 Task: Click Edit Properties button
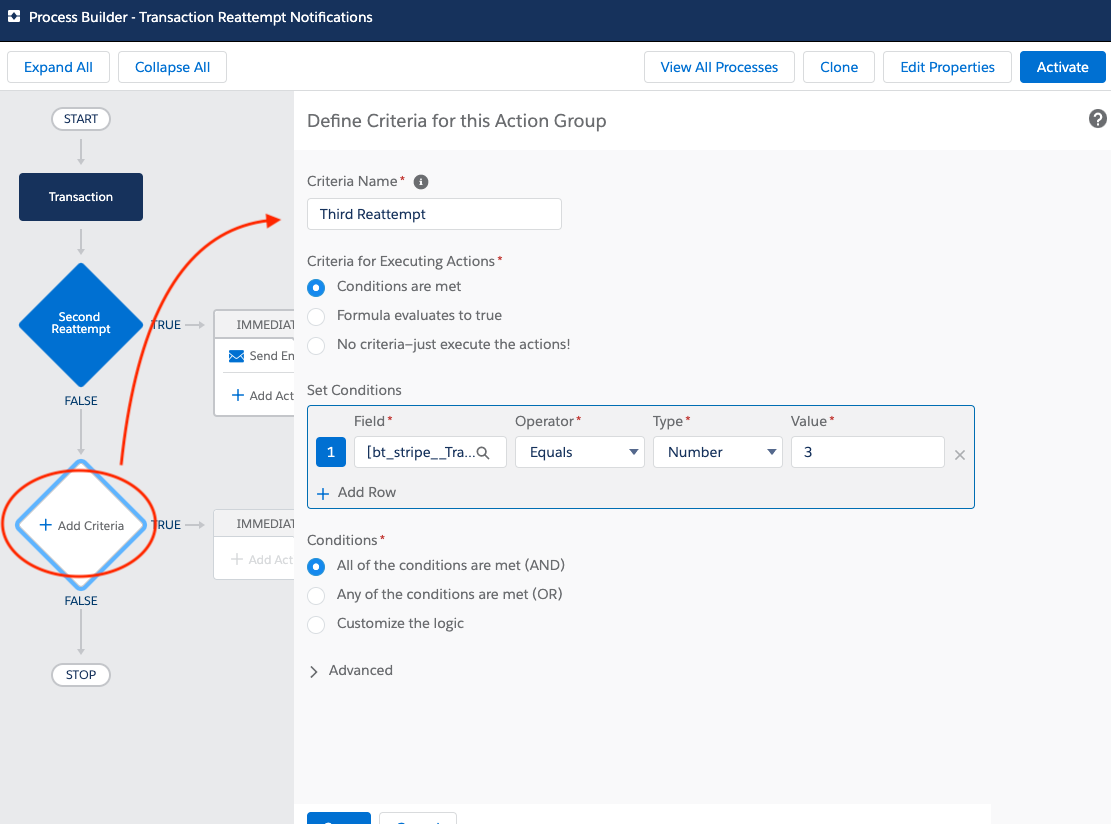(947, 67)
